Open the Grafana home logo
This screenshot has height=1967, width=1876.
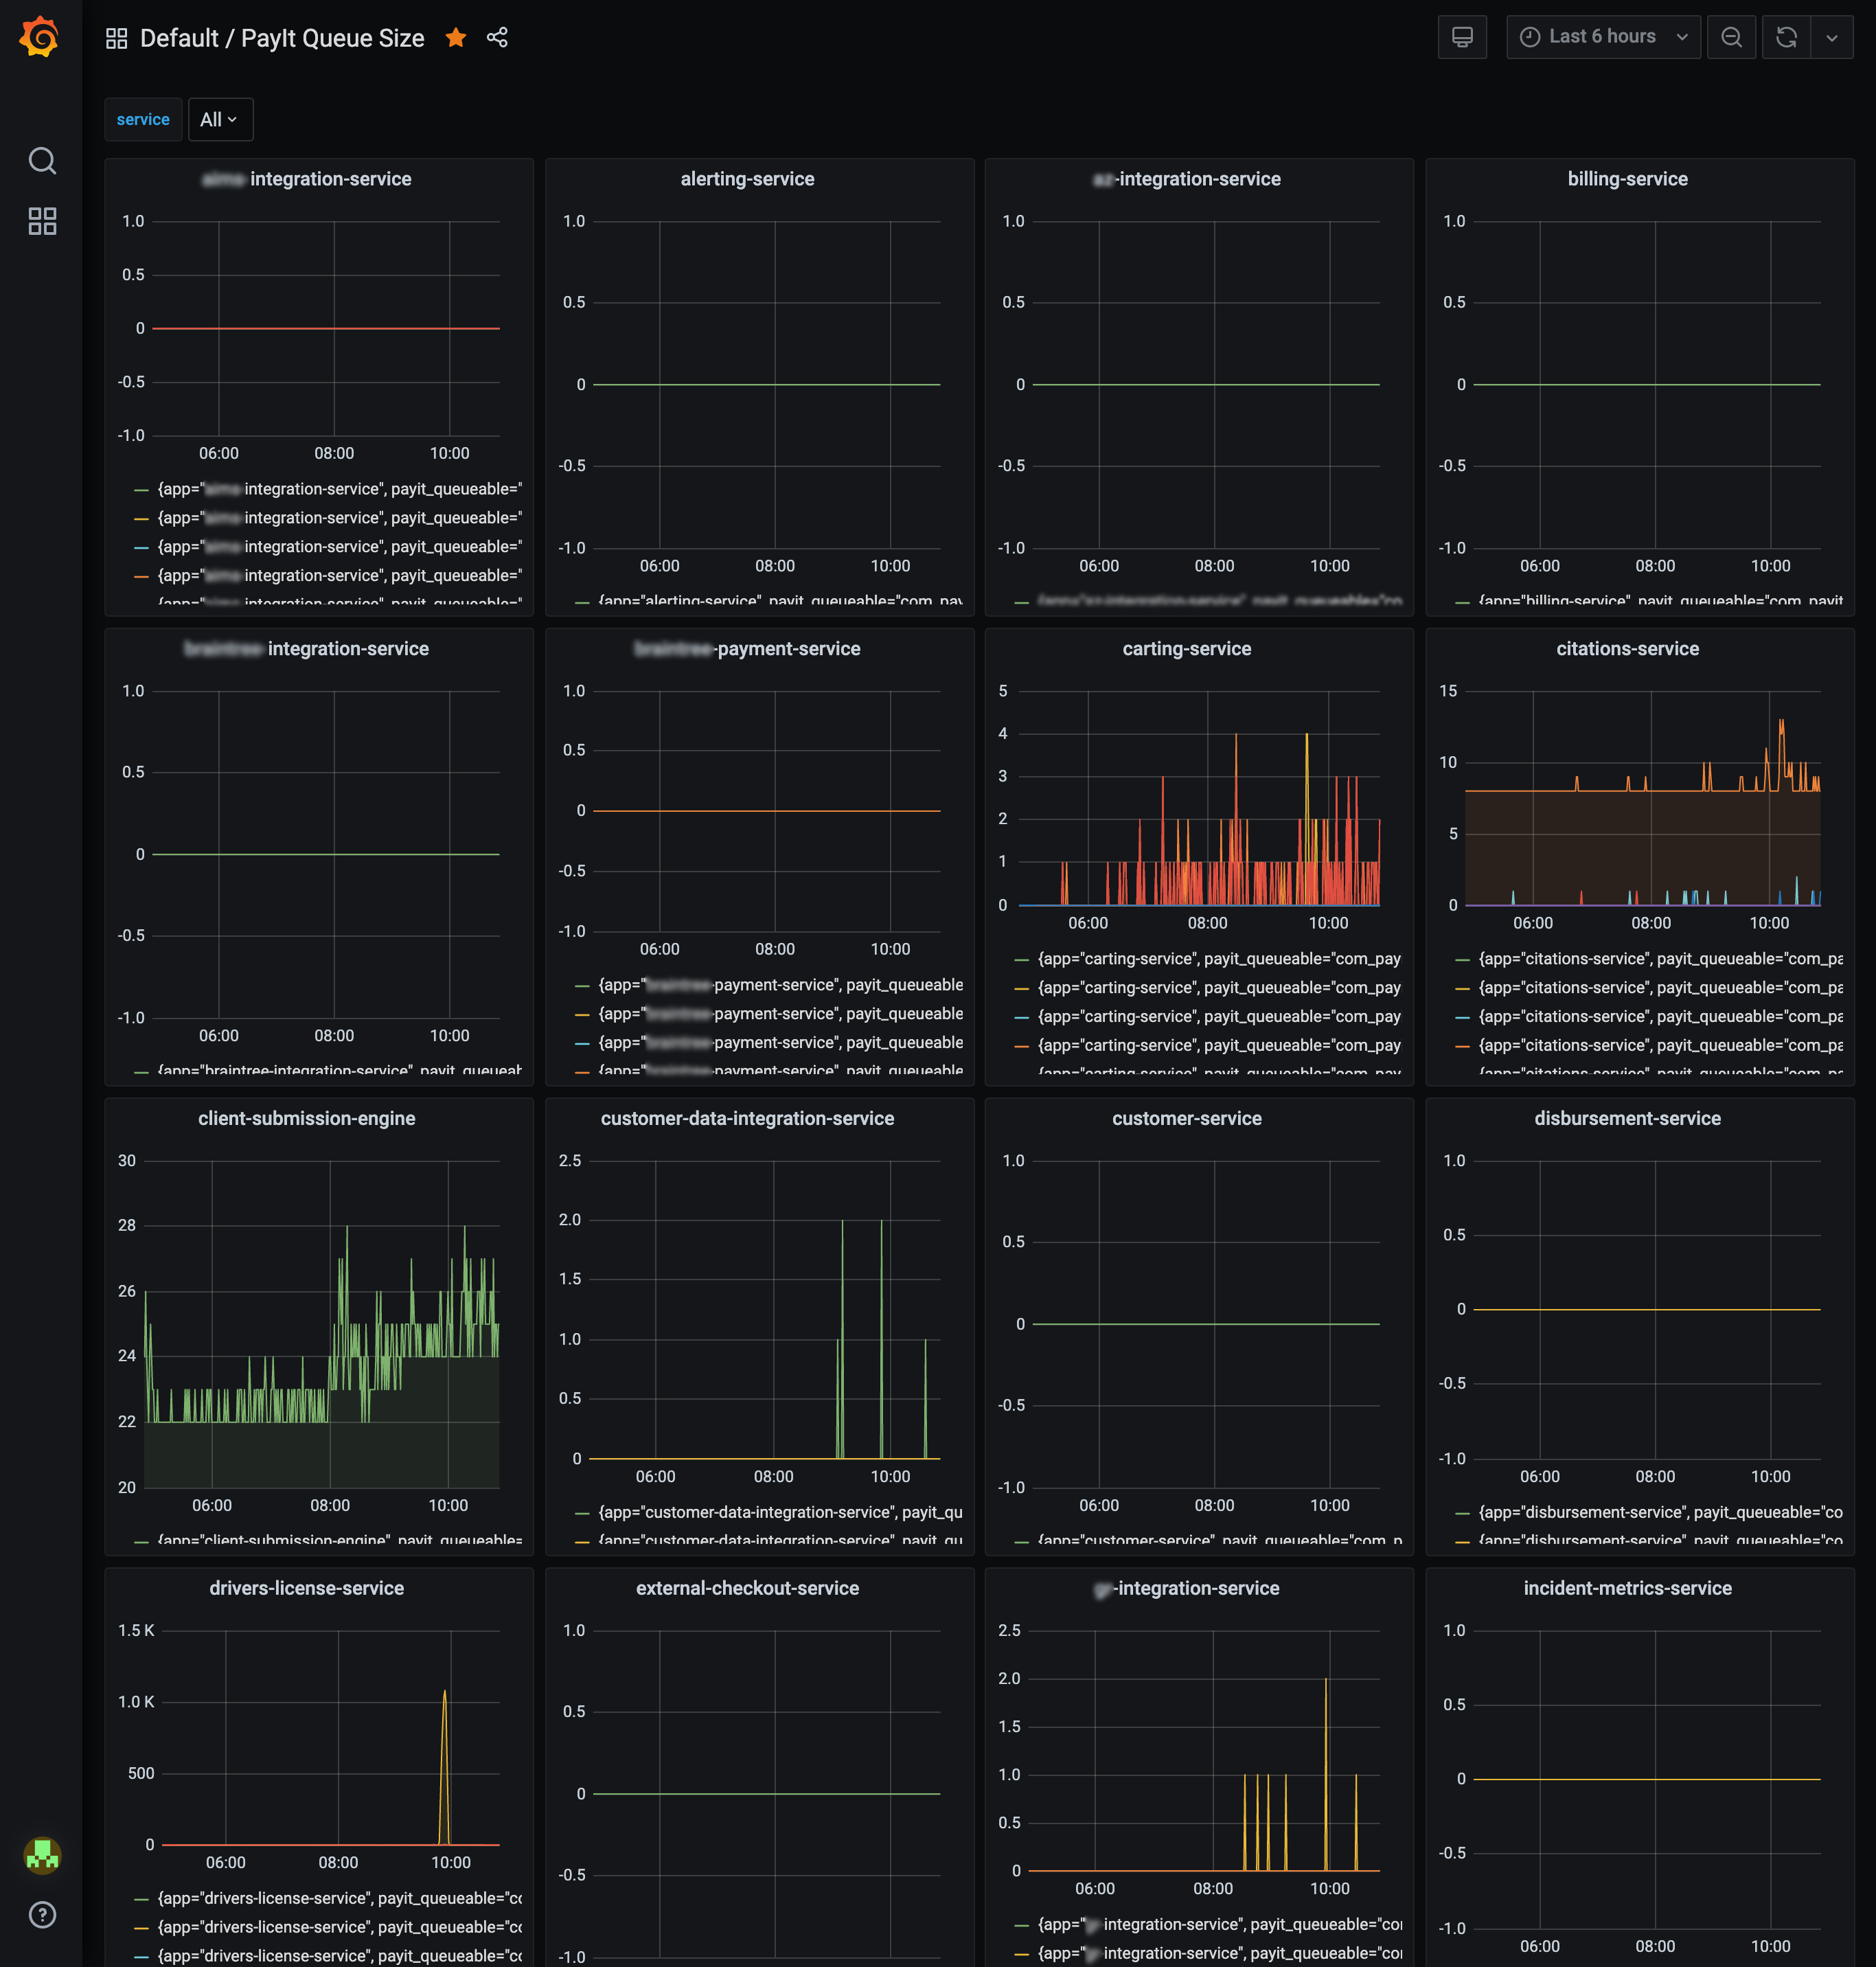point(40,37)
